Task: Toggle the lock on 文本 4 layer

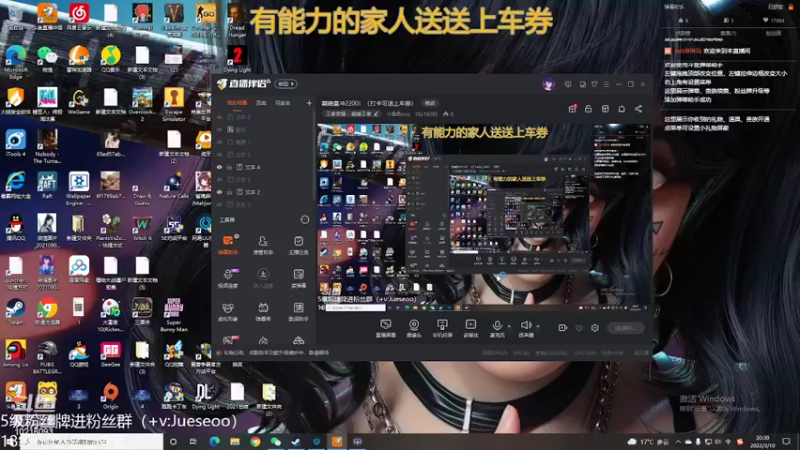Action: click(230, 167)
